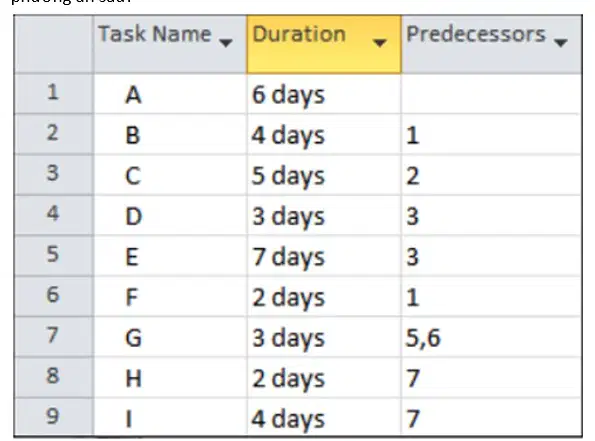Click the task name cell G
The height and width of the screenshot is (441, 595).
[x=170, y=337]
